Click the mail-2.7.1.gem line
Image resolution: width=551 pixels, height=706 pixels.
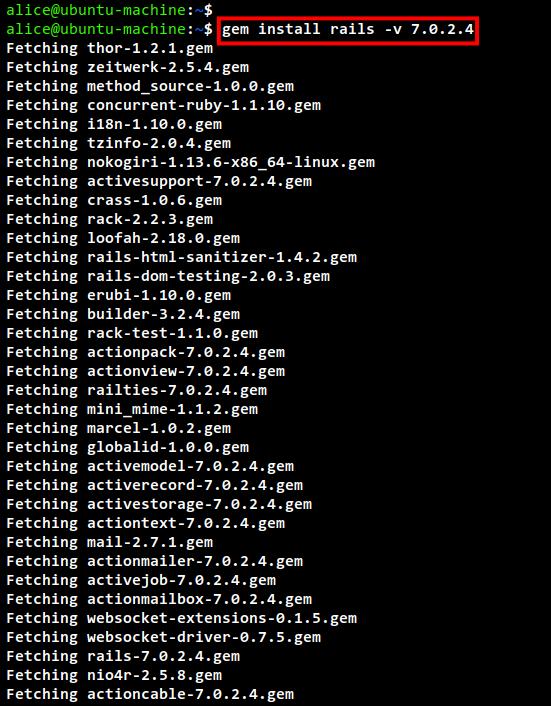109,542
